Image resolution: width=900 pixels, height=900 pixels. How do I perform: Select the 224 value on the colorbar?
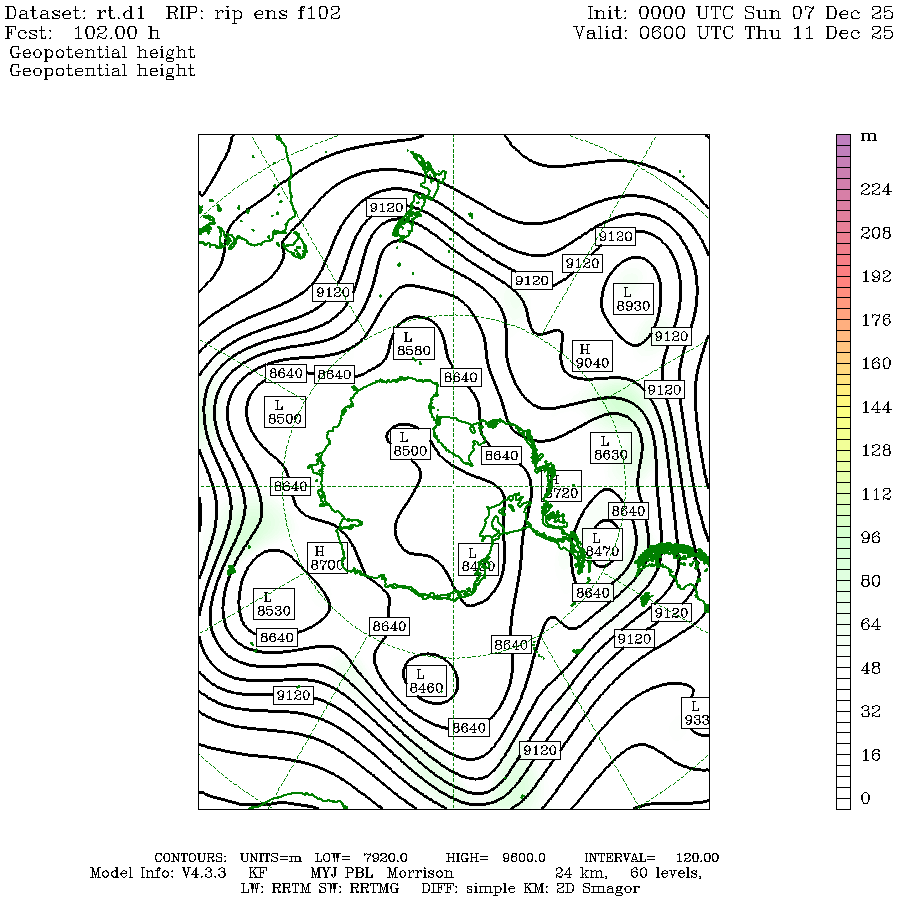pos(875,189)
